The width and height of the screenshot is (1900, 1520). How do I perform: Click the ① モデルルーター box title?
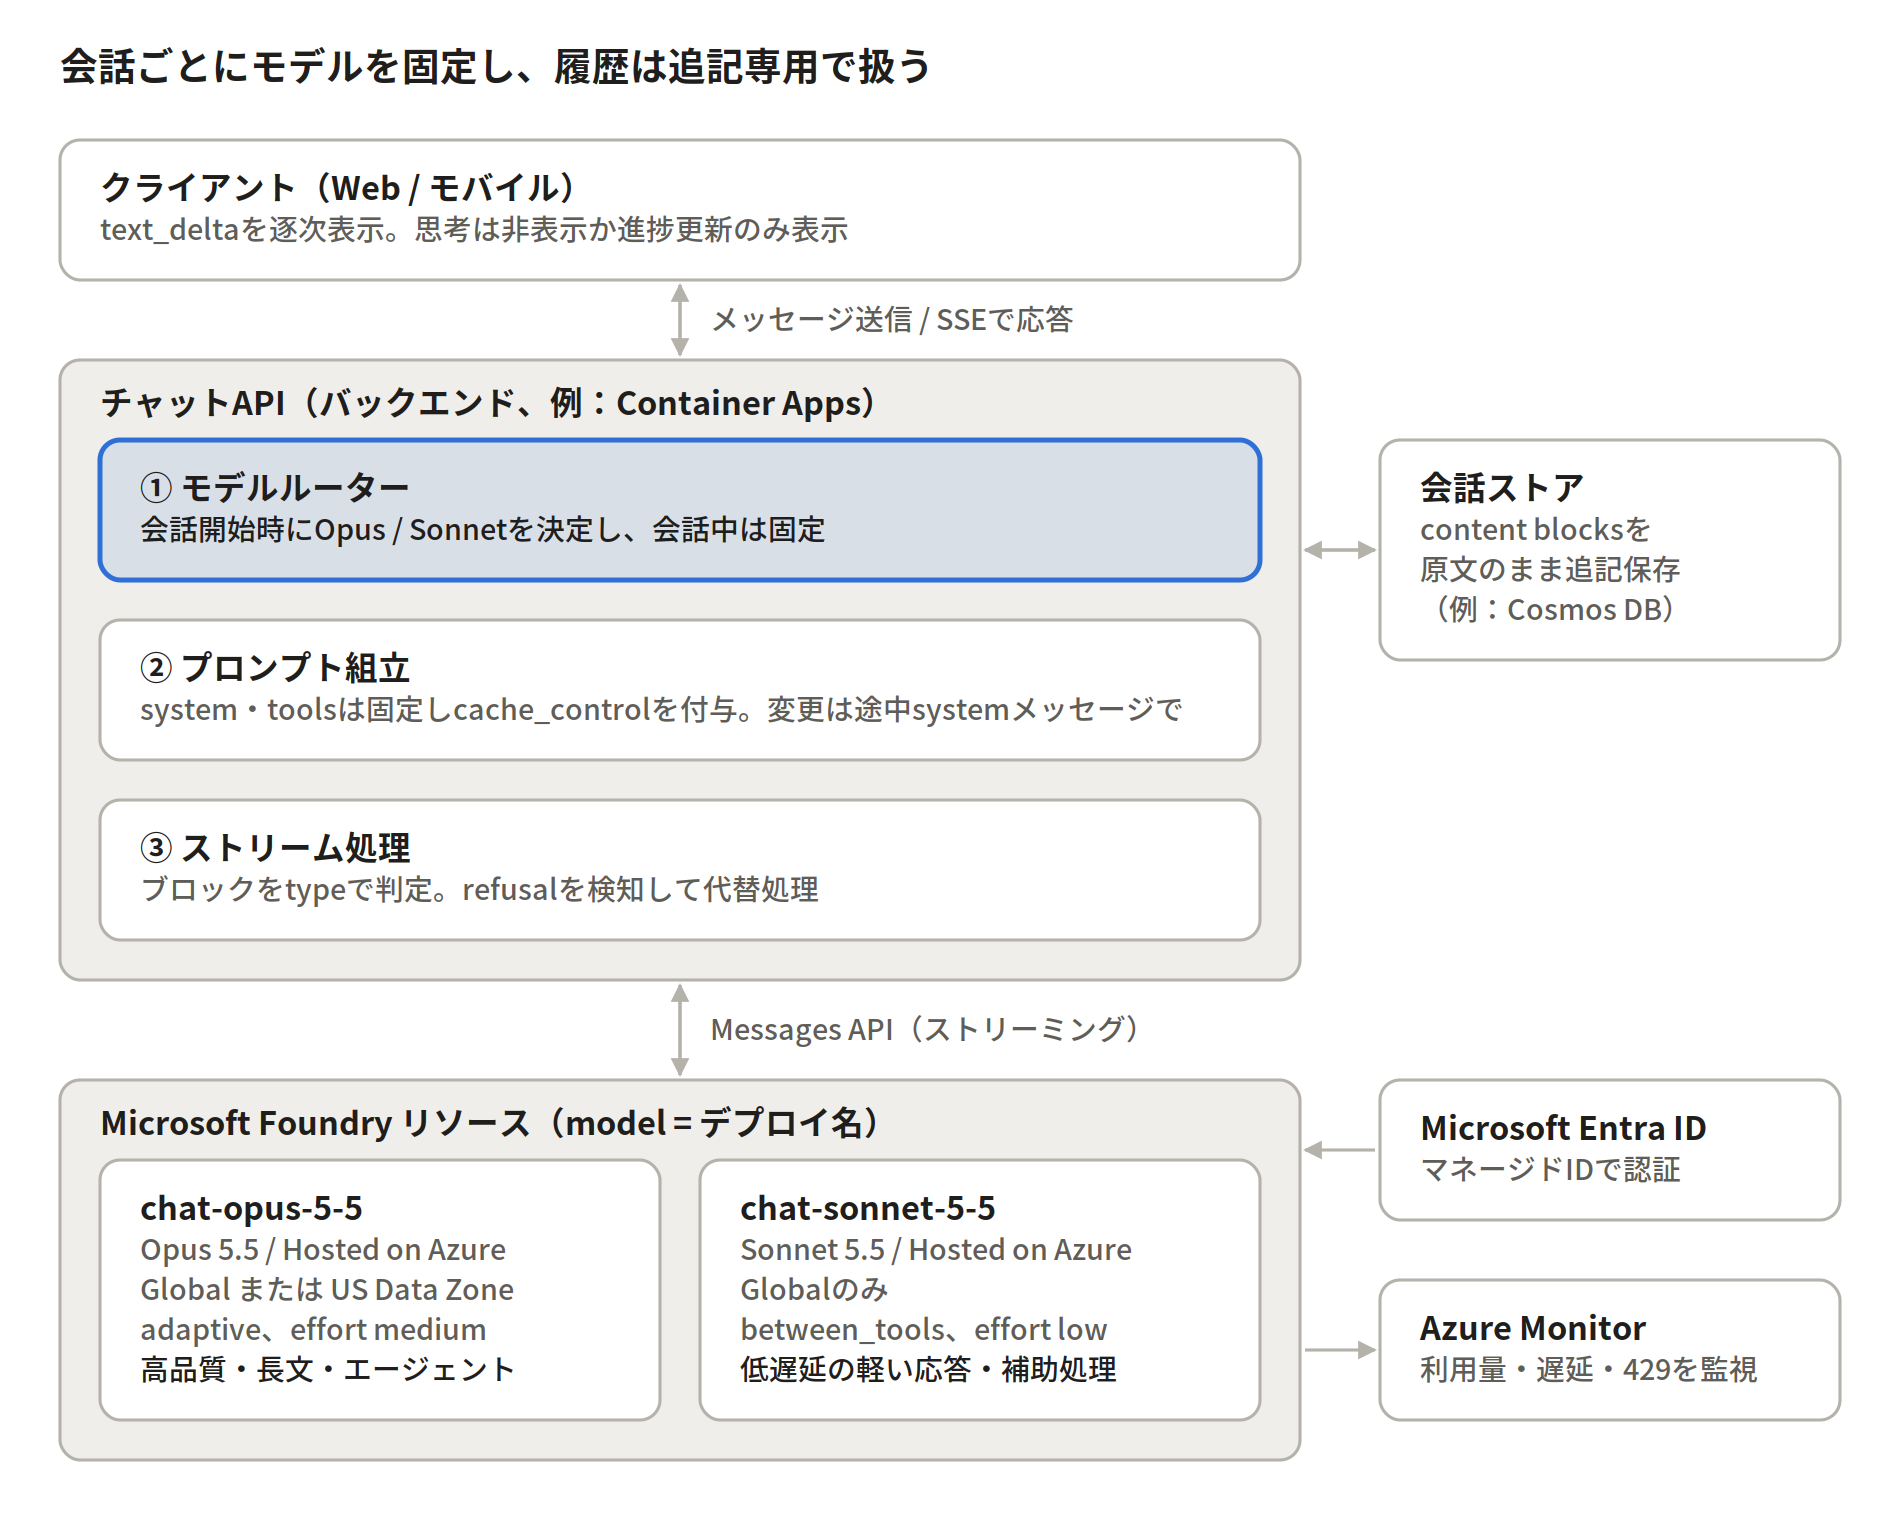point(275,488)
